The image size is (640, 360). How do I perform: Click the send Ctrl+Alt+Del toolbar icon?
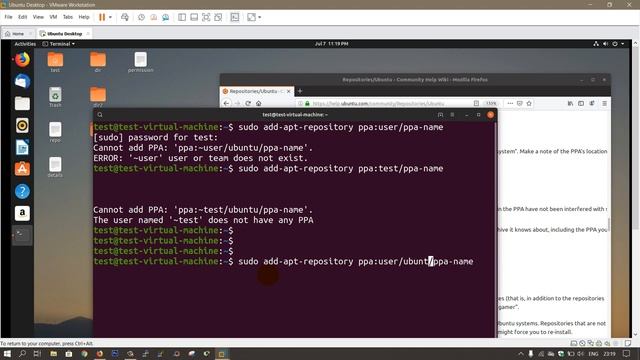[x=125, y=17]
